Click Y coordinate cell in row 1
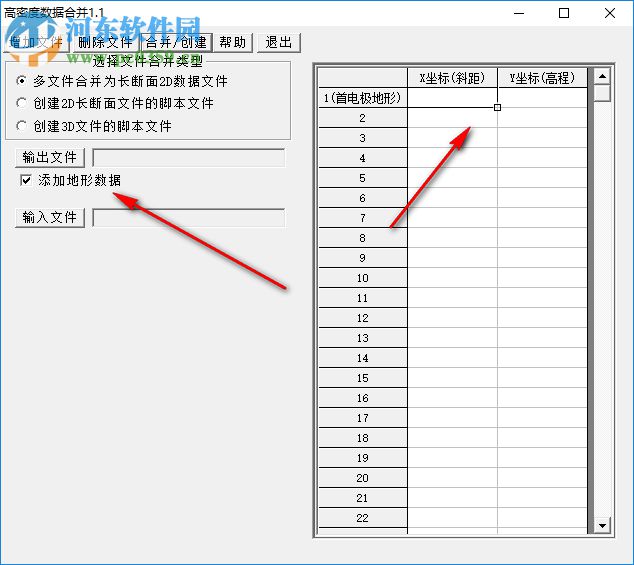Image resolution: width=634 pixels, height=565 pixels. click(543, 97)
